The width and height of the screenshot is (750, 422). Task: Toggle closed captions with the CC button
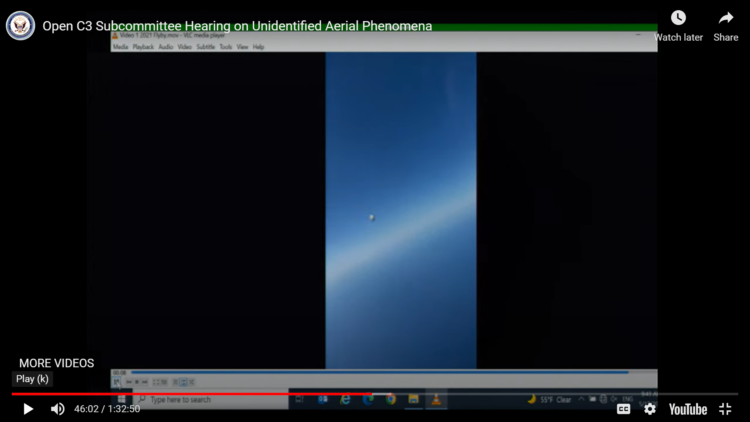(623, 409)
